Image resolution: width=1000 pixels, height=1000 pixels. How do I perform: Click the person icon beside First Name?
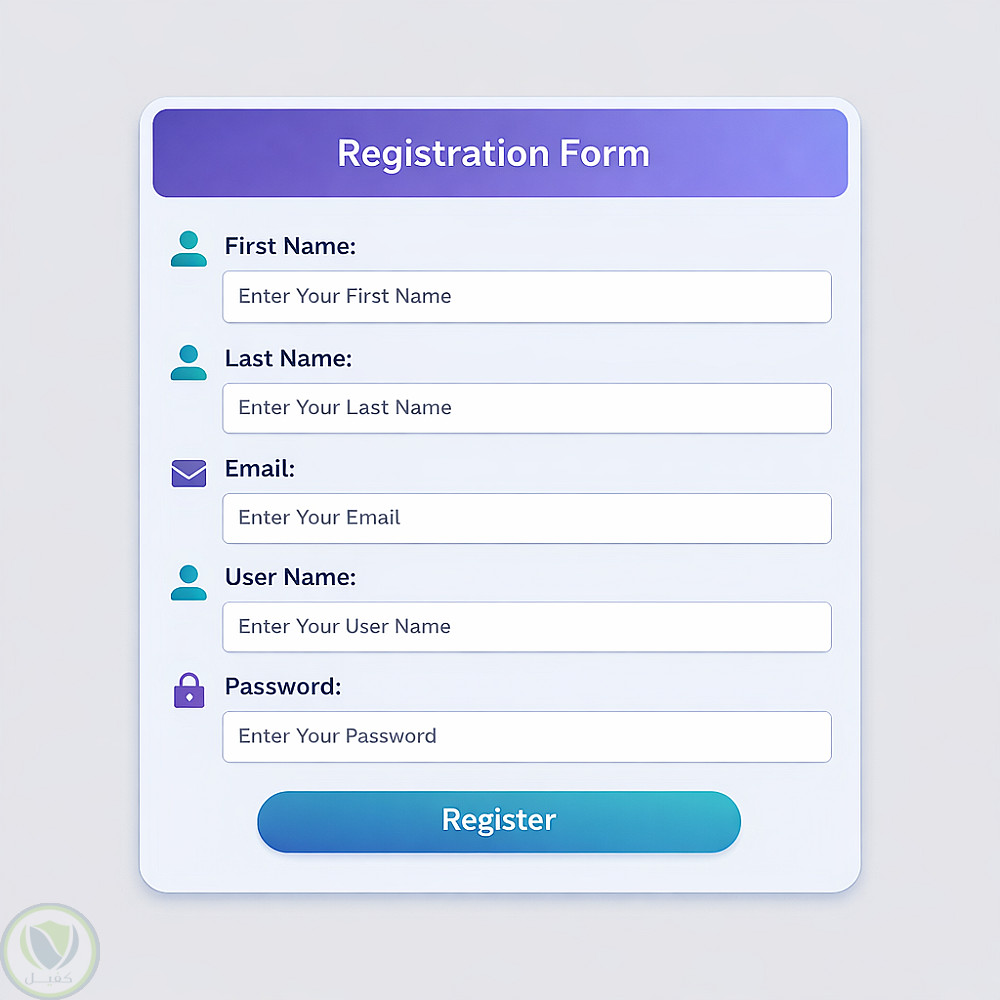tap(188, 249)
